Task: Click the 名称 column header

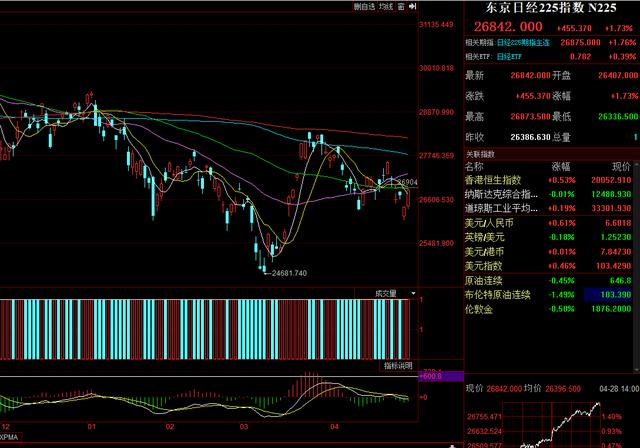Action: (x=474, y=166)
